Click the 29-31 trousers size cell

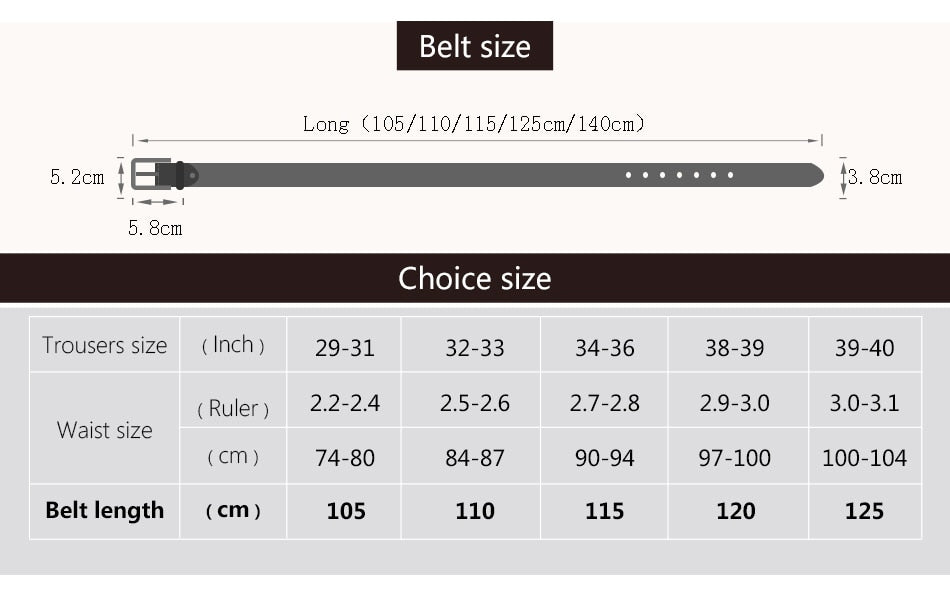pos(345,348)
